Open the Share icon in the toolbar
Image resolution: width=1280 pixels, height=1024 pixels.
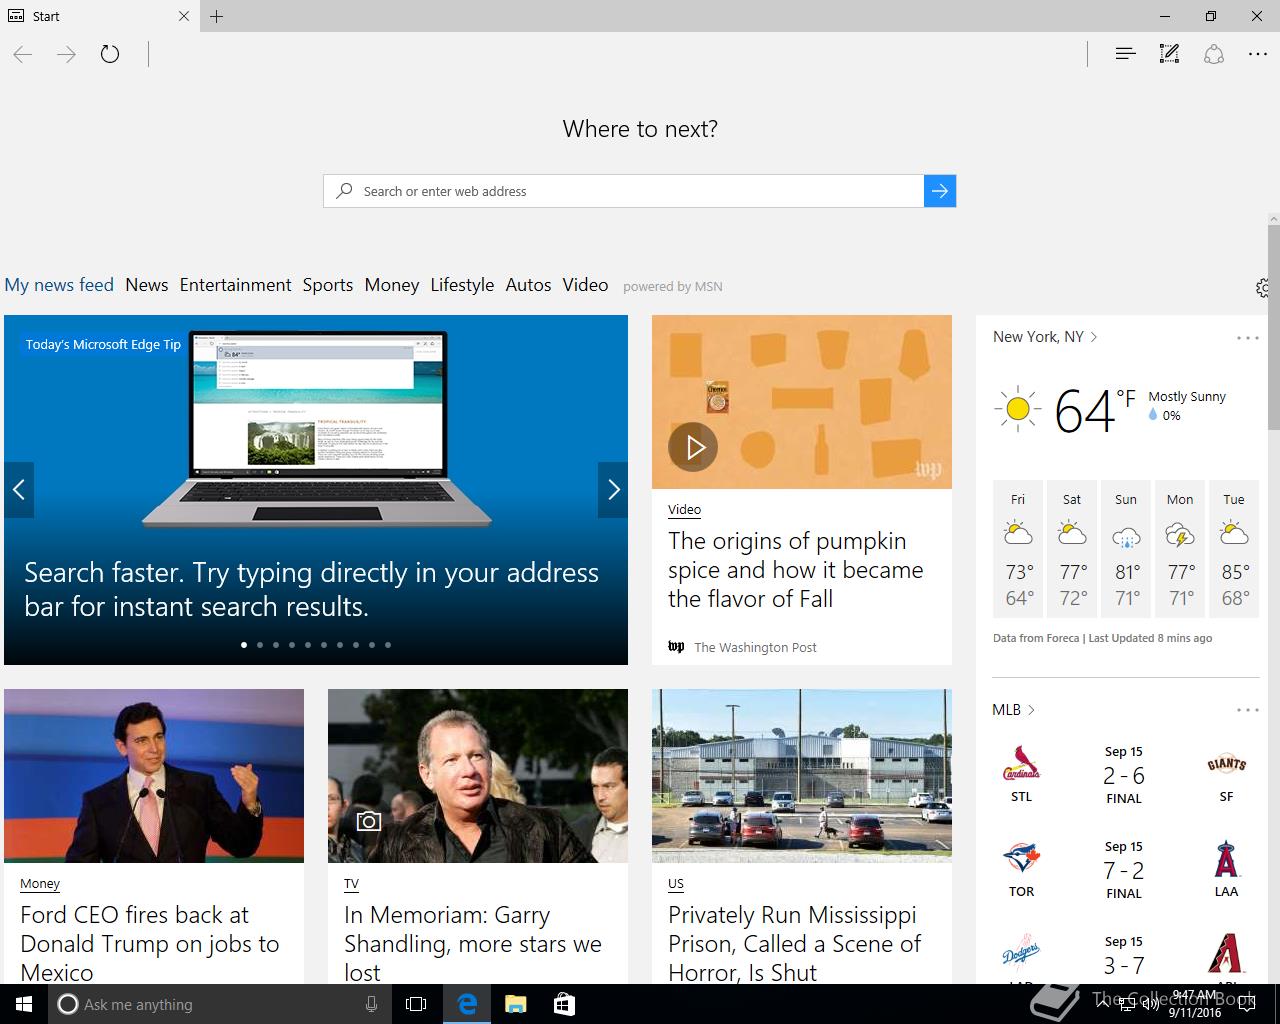[x=1214, y=54]
